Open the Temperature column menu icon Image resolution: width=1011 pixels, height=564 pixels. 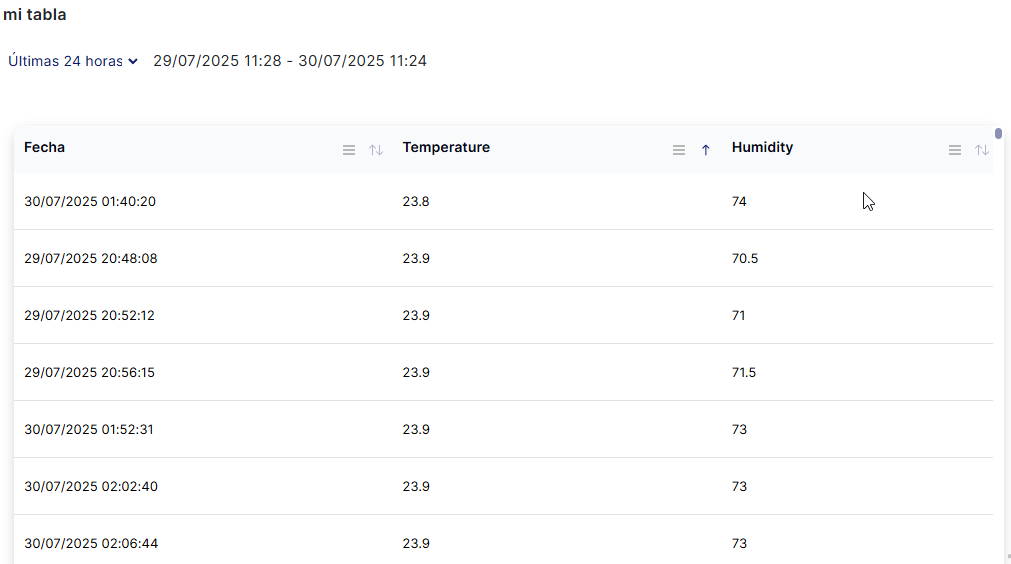click(x=679, y=150)
